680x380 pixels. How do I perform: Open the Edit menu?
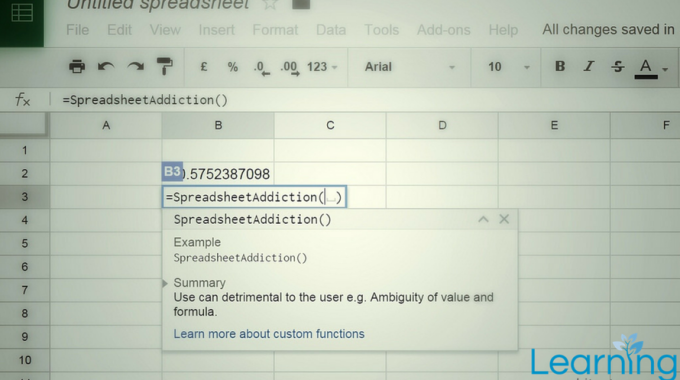[119, 30]
